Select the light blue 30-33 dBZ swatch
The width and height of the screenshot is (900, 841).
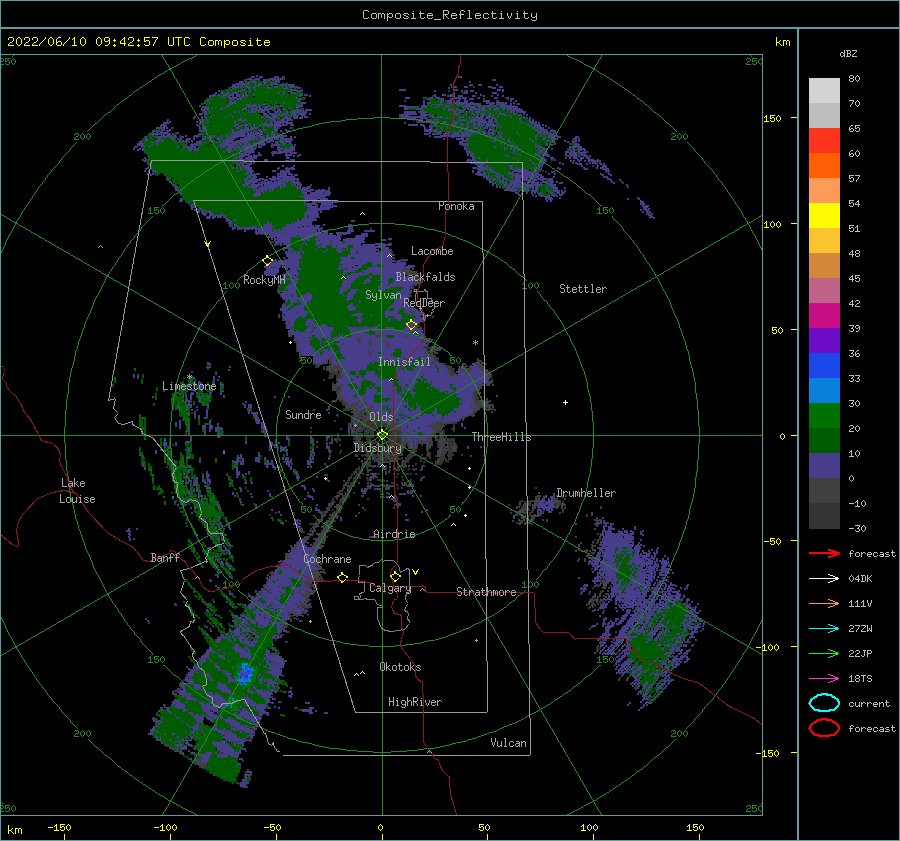tap(824, 390)
